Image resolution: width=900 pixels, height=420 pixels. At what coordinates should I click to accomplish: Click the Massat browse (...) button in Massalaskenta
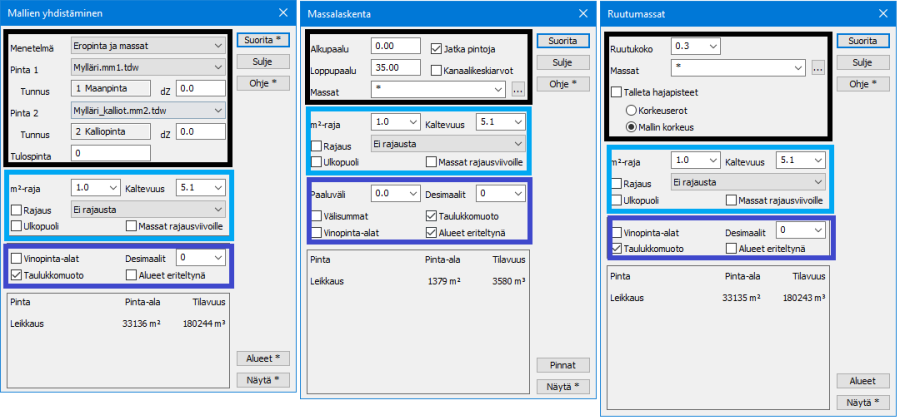click(x=518, y=89)
